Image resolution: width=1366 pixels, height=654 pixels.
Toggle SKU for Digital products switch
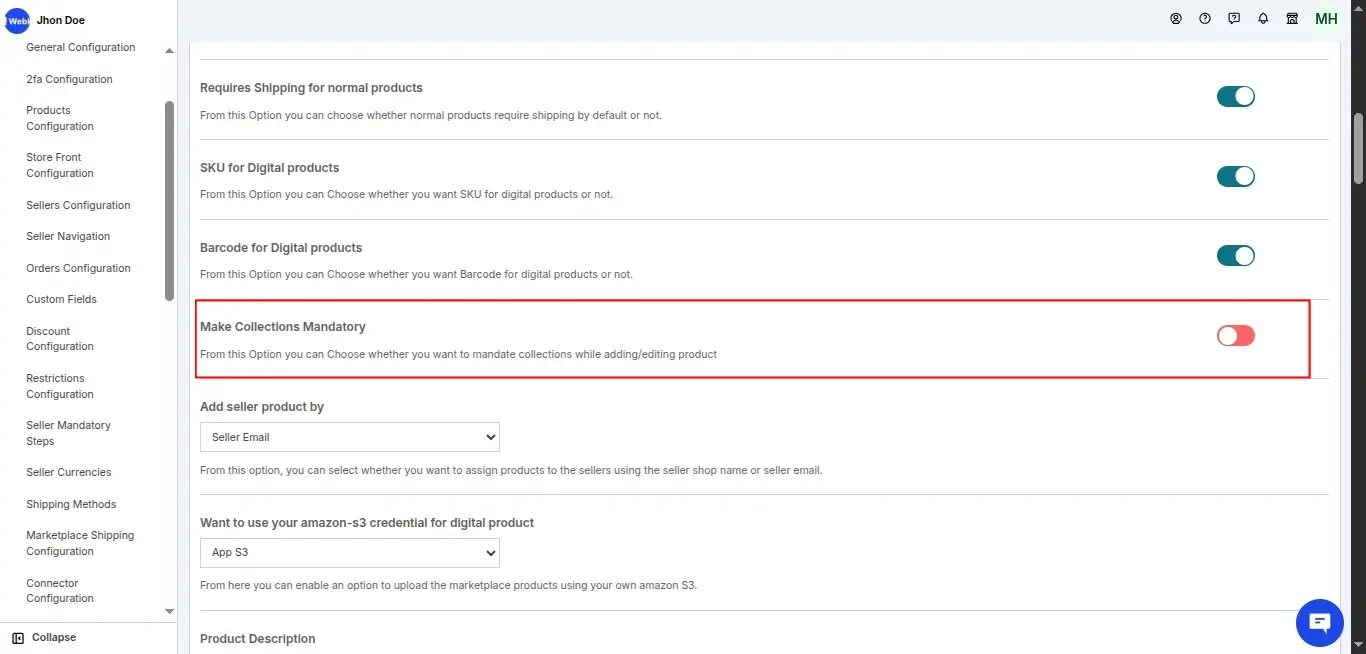(x=1235, y=177)
